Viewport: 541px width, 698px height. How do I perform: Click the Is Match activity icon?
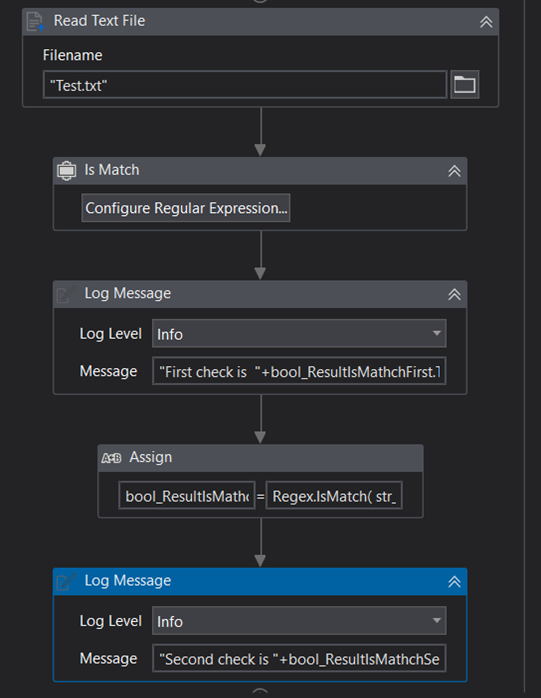tap(66, 170)
